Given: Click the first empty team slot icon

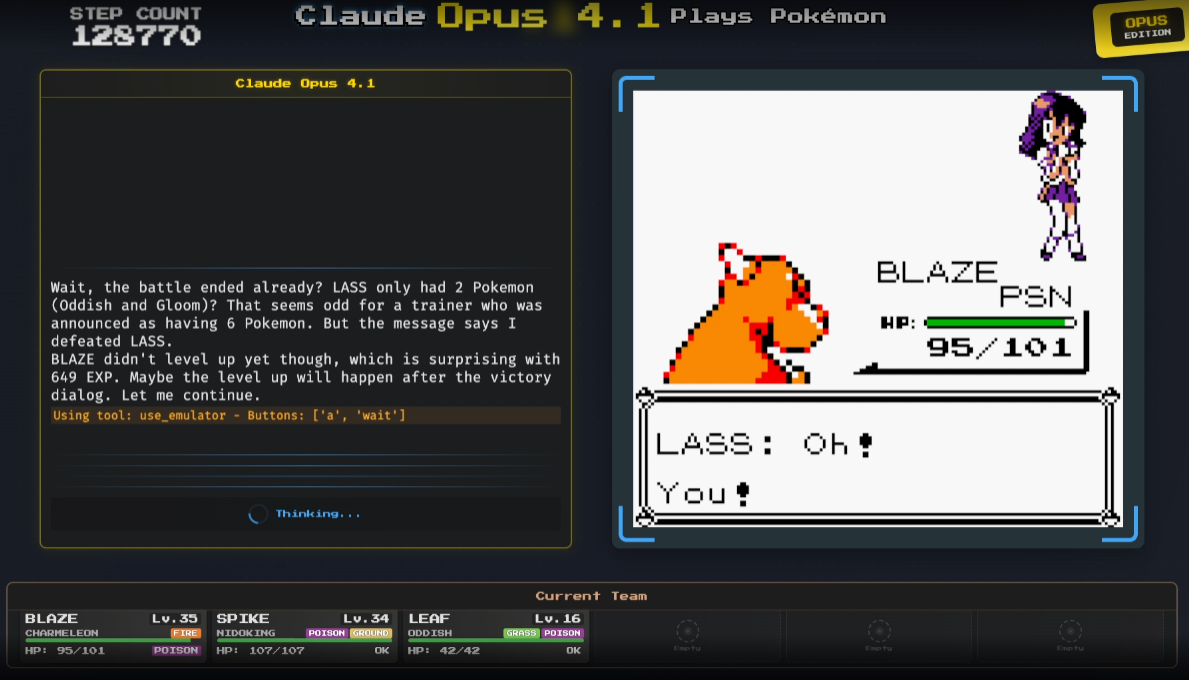Looking at the screenshot, I should (x=687, y=631).
